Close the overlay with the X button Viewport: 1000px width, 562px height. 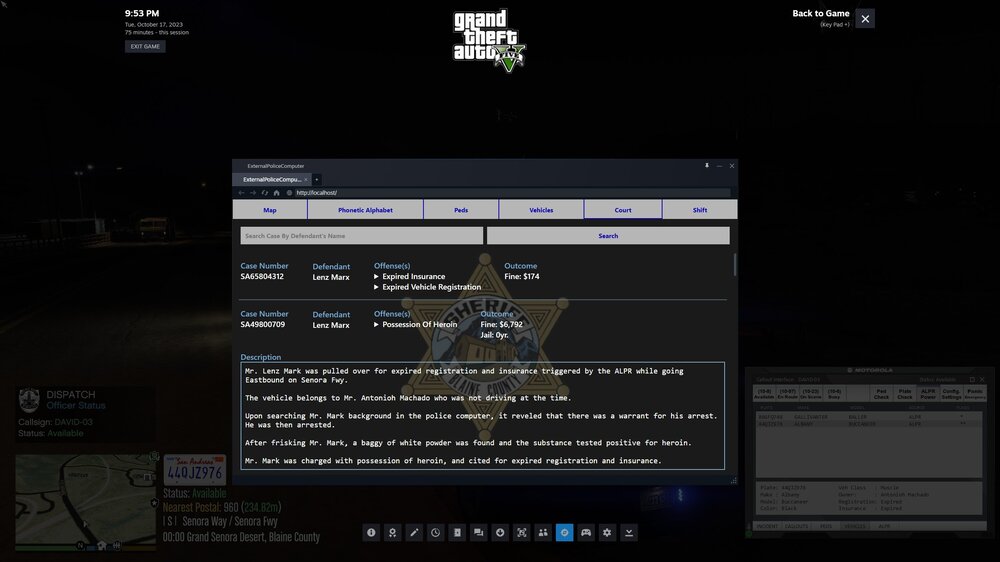click(x=865, y=18)
